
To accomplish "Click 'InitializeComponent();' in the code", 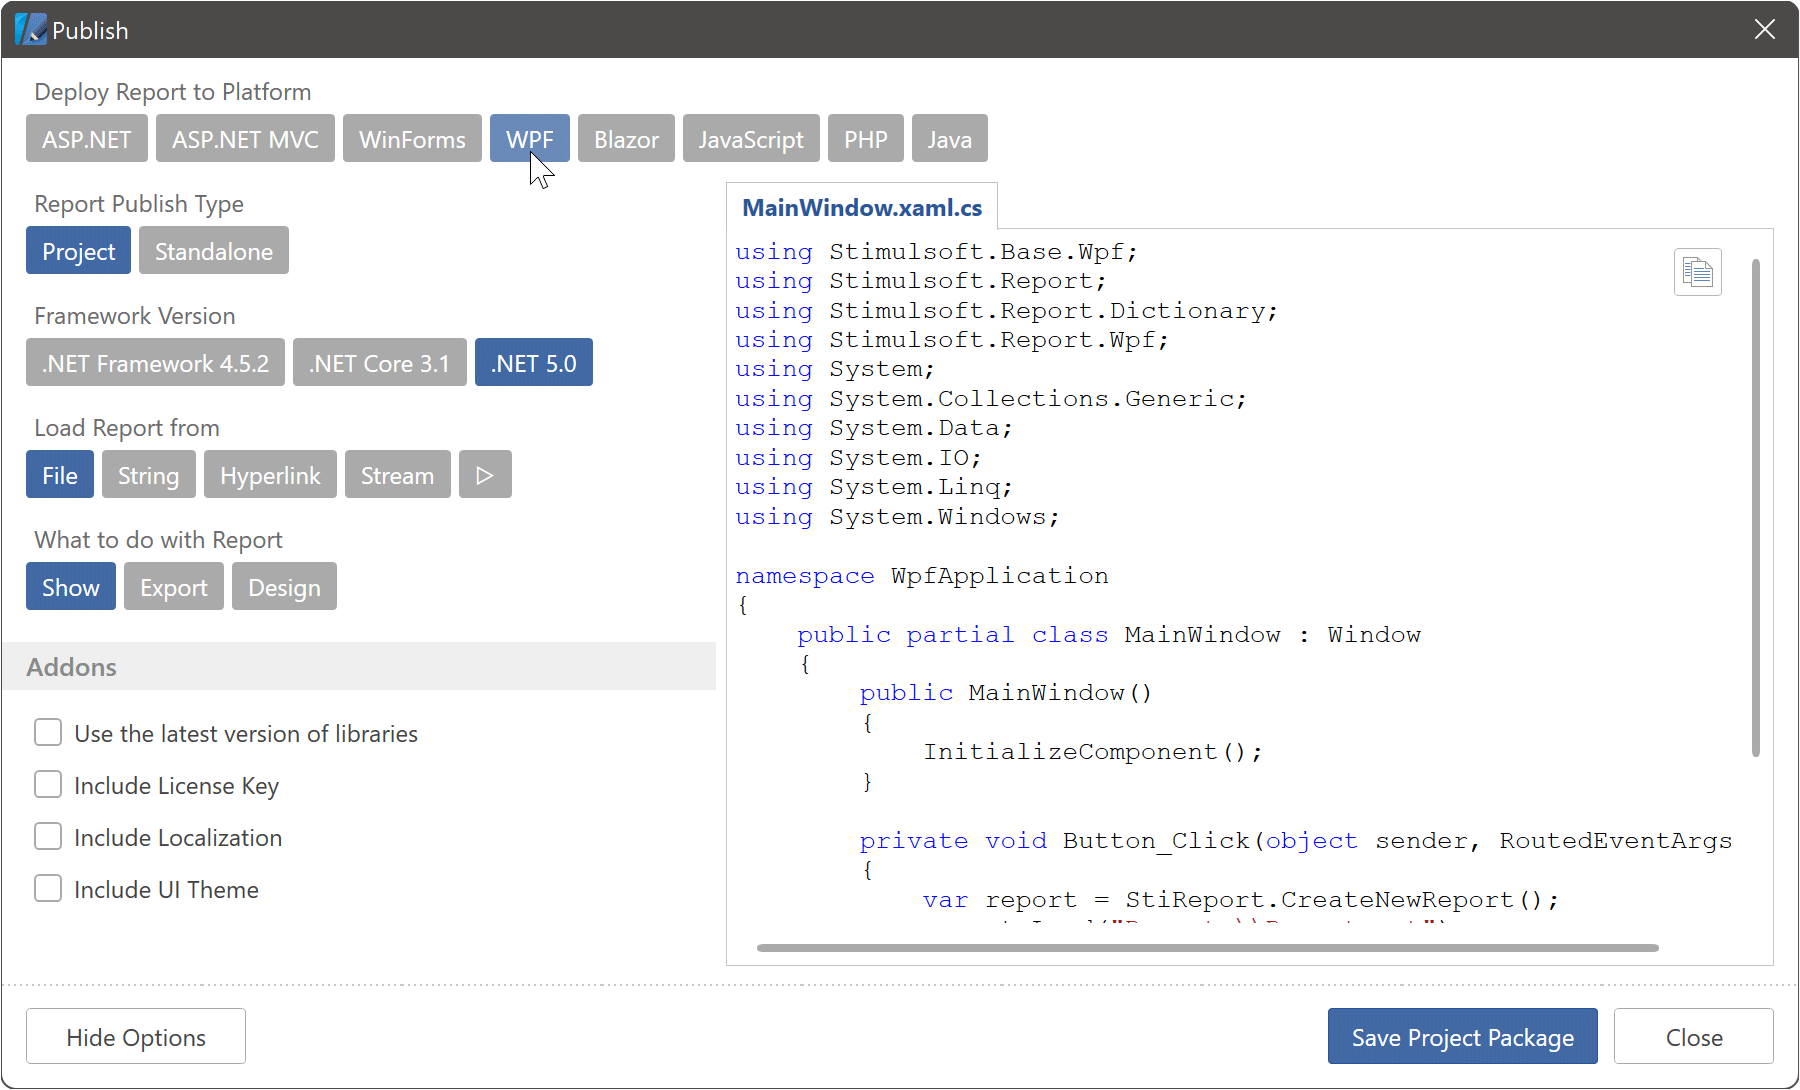I will [x=1093, y=752].
